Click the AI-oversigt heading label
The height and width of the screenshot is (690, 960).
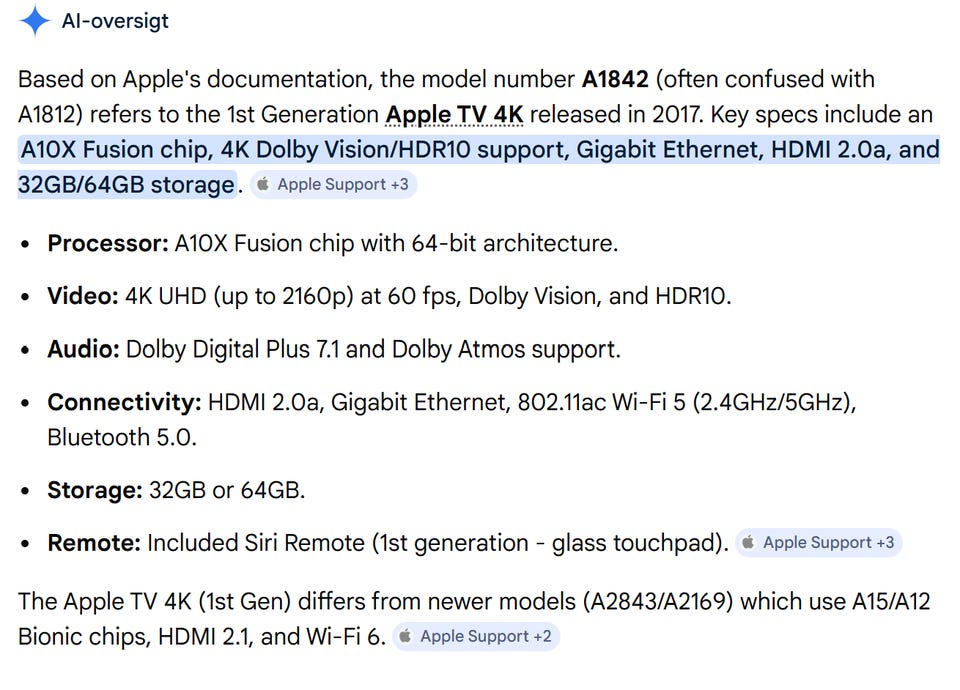(x=115, y=21)
